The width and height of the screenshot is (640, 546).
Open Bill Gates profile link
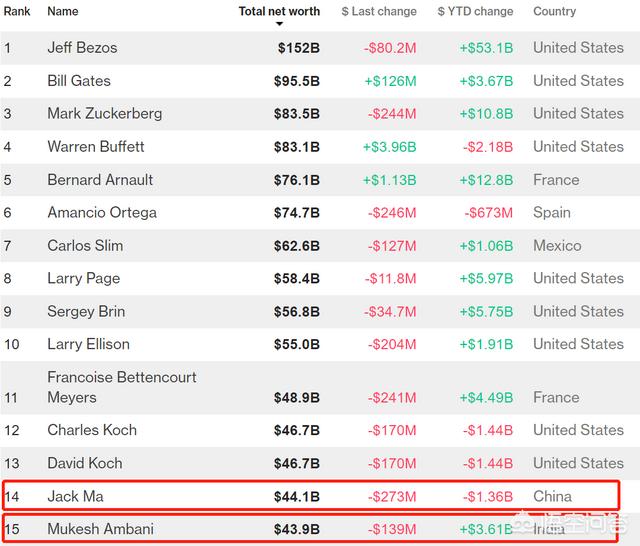79,80
